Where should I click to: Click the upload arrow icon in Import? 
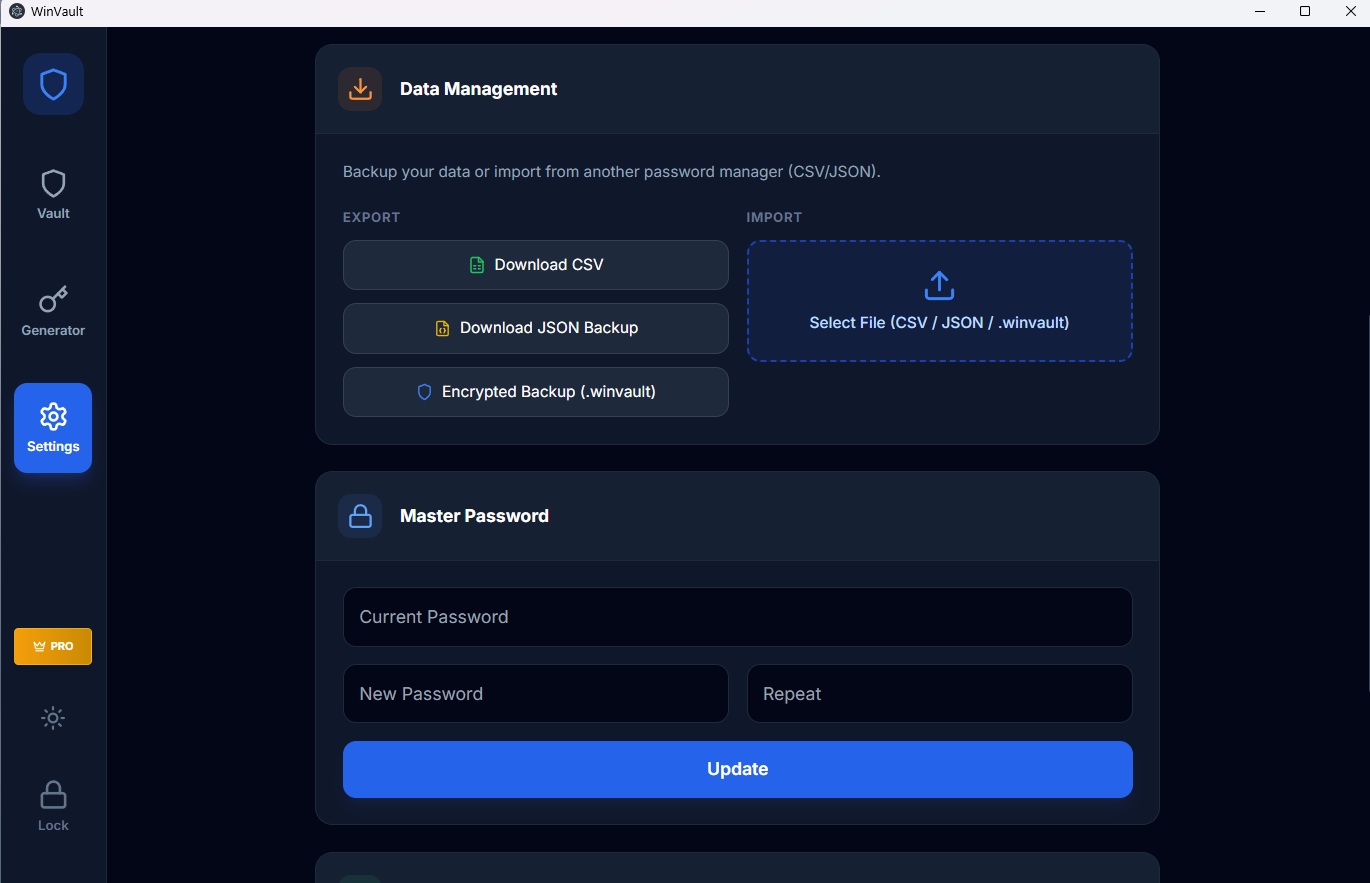click(x=939, y=286)
